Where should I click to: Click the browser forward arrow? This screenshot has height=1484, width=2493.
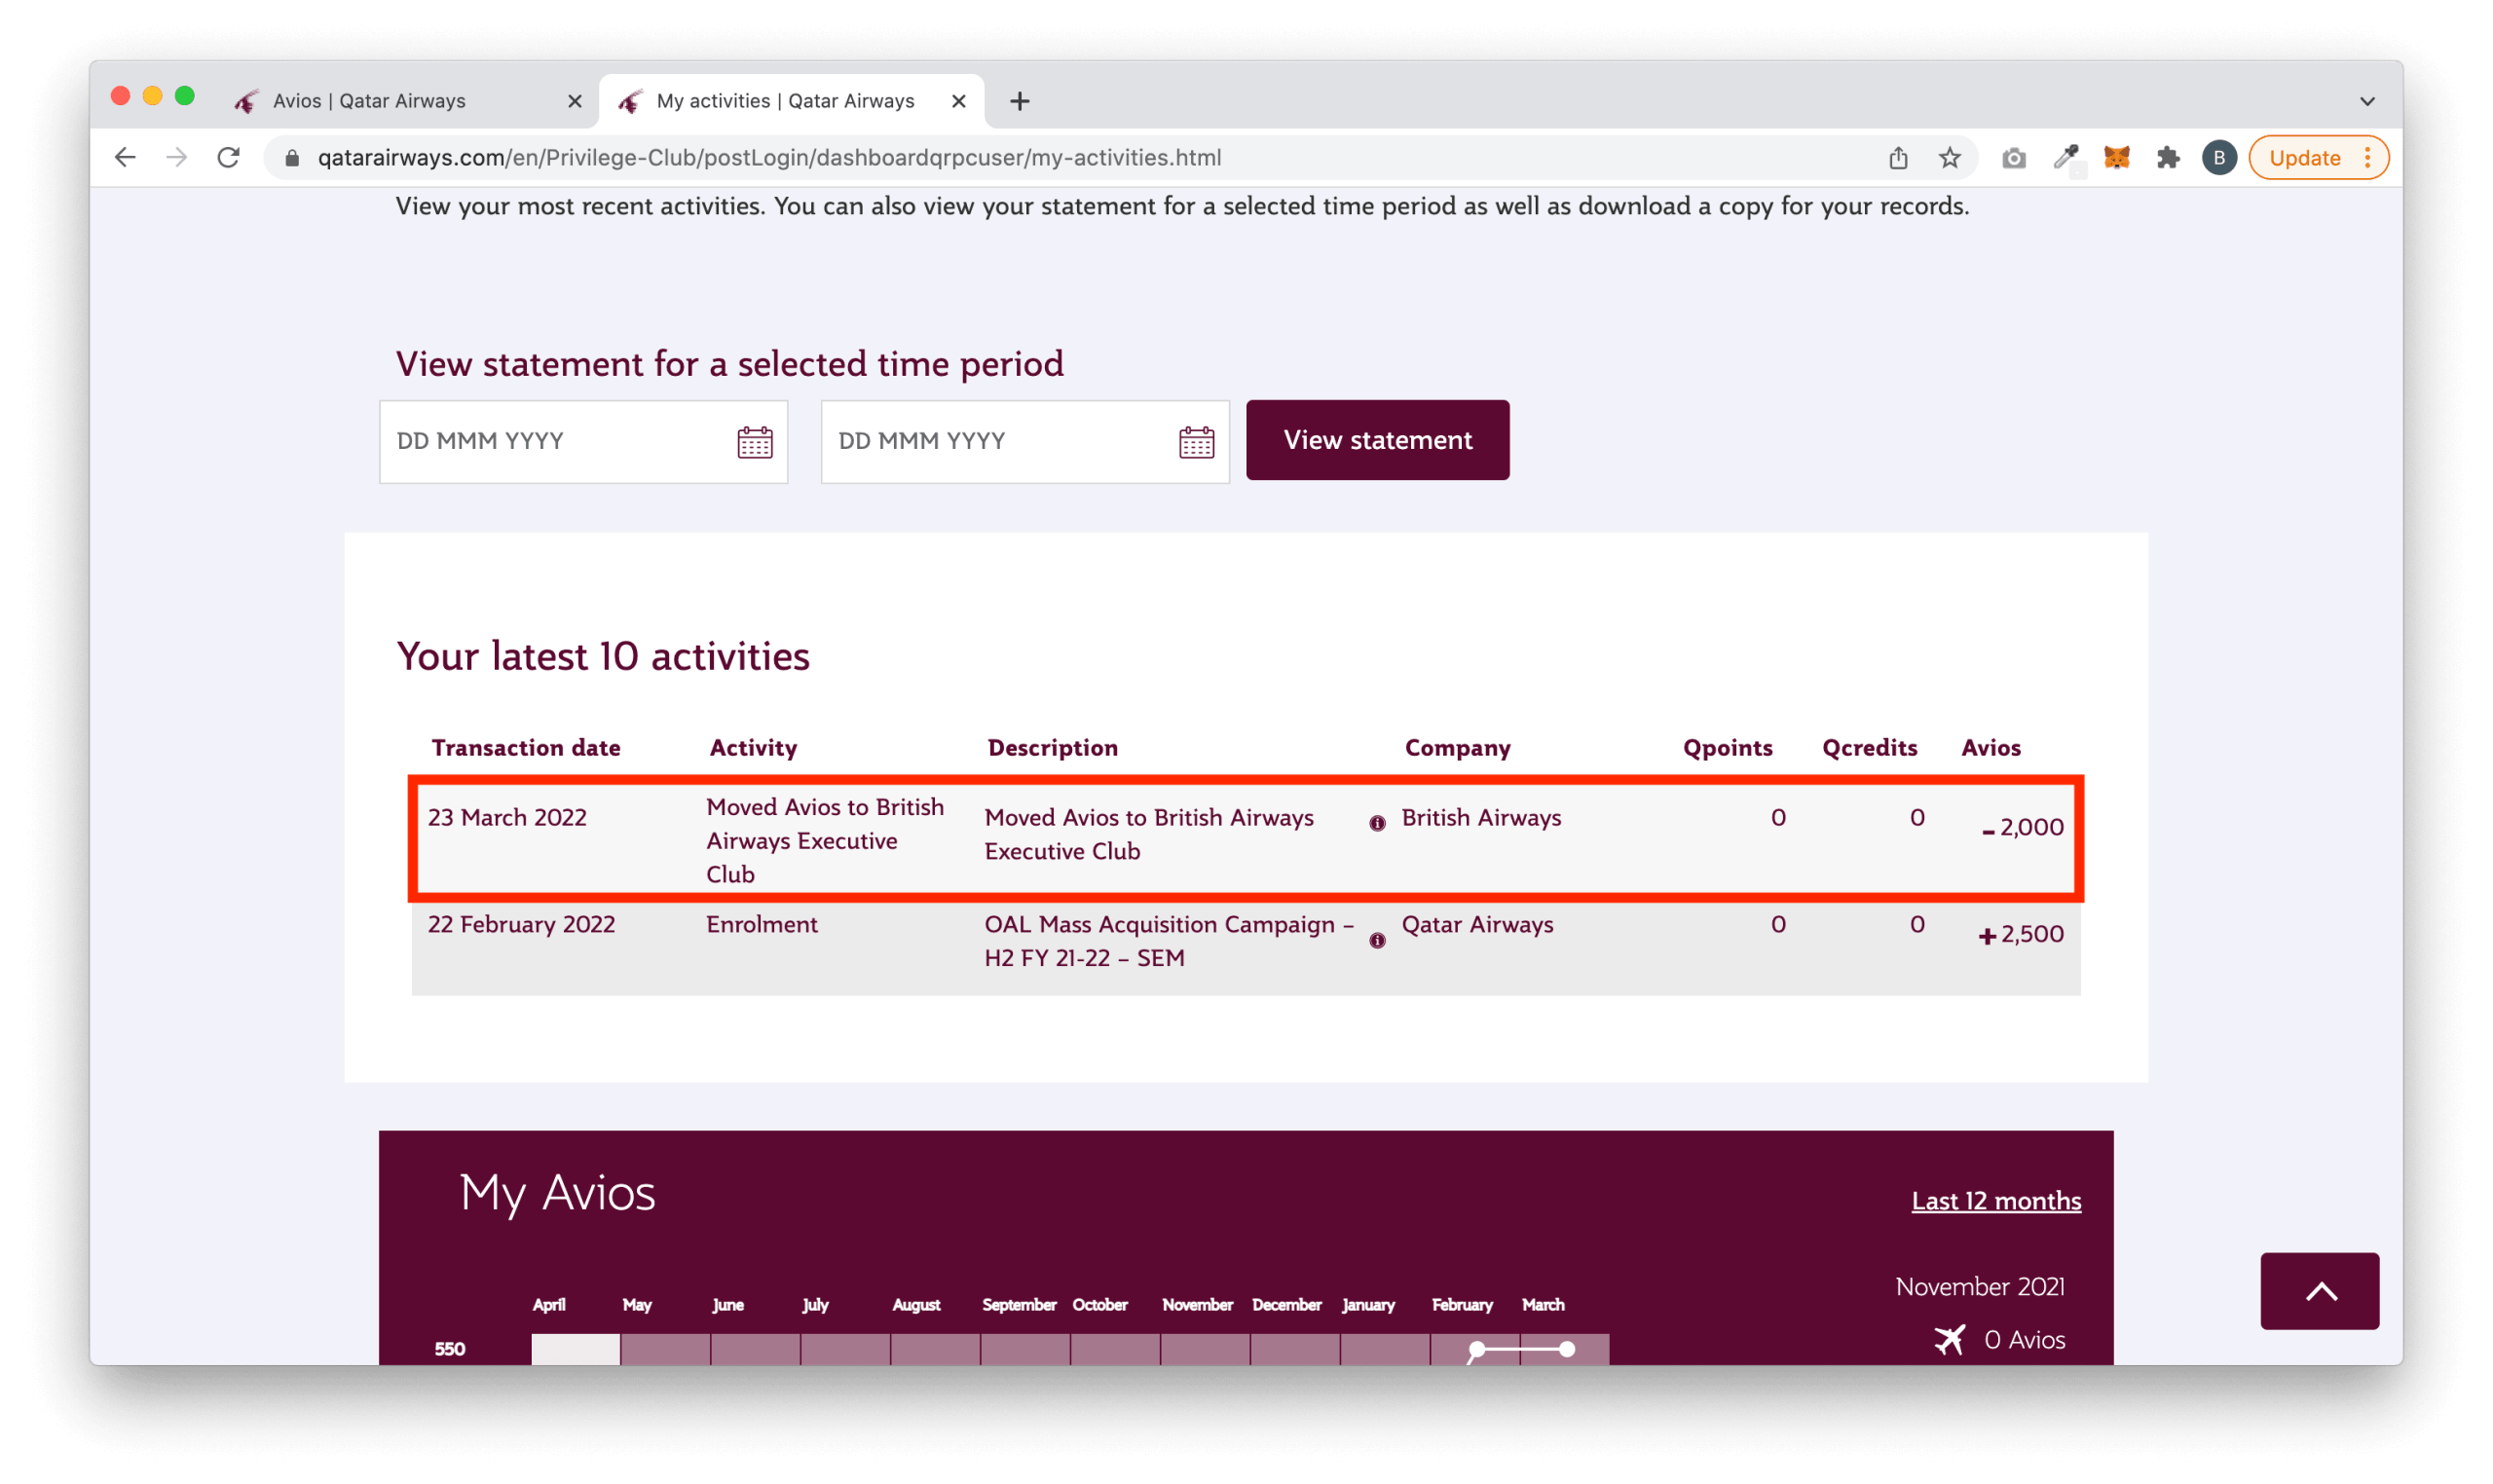coord(176,157)
